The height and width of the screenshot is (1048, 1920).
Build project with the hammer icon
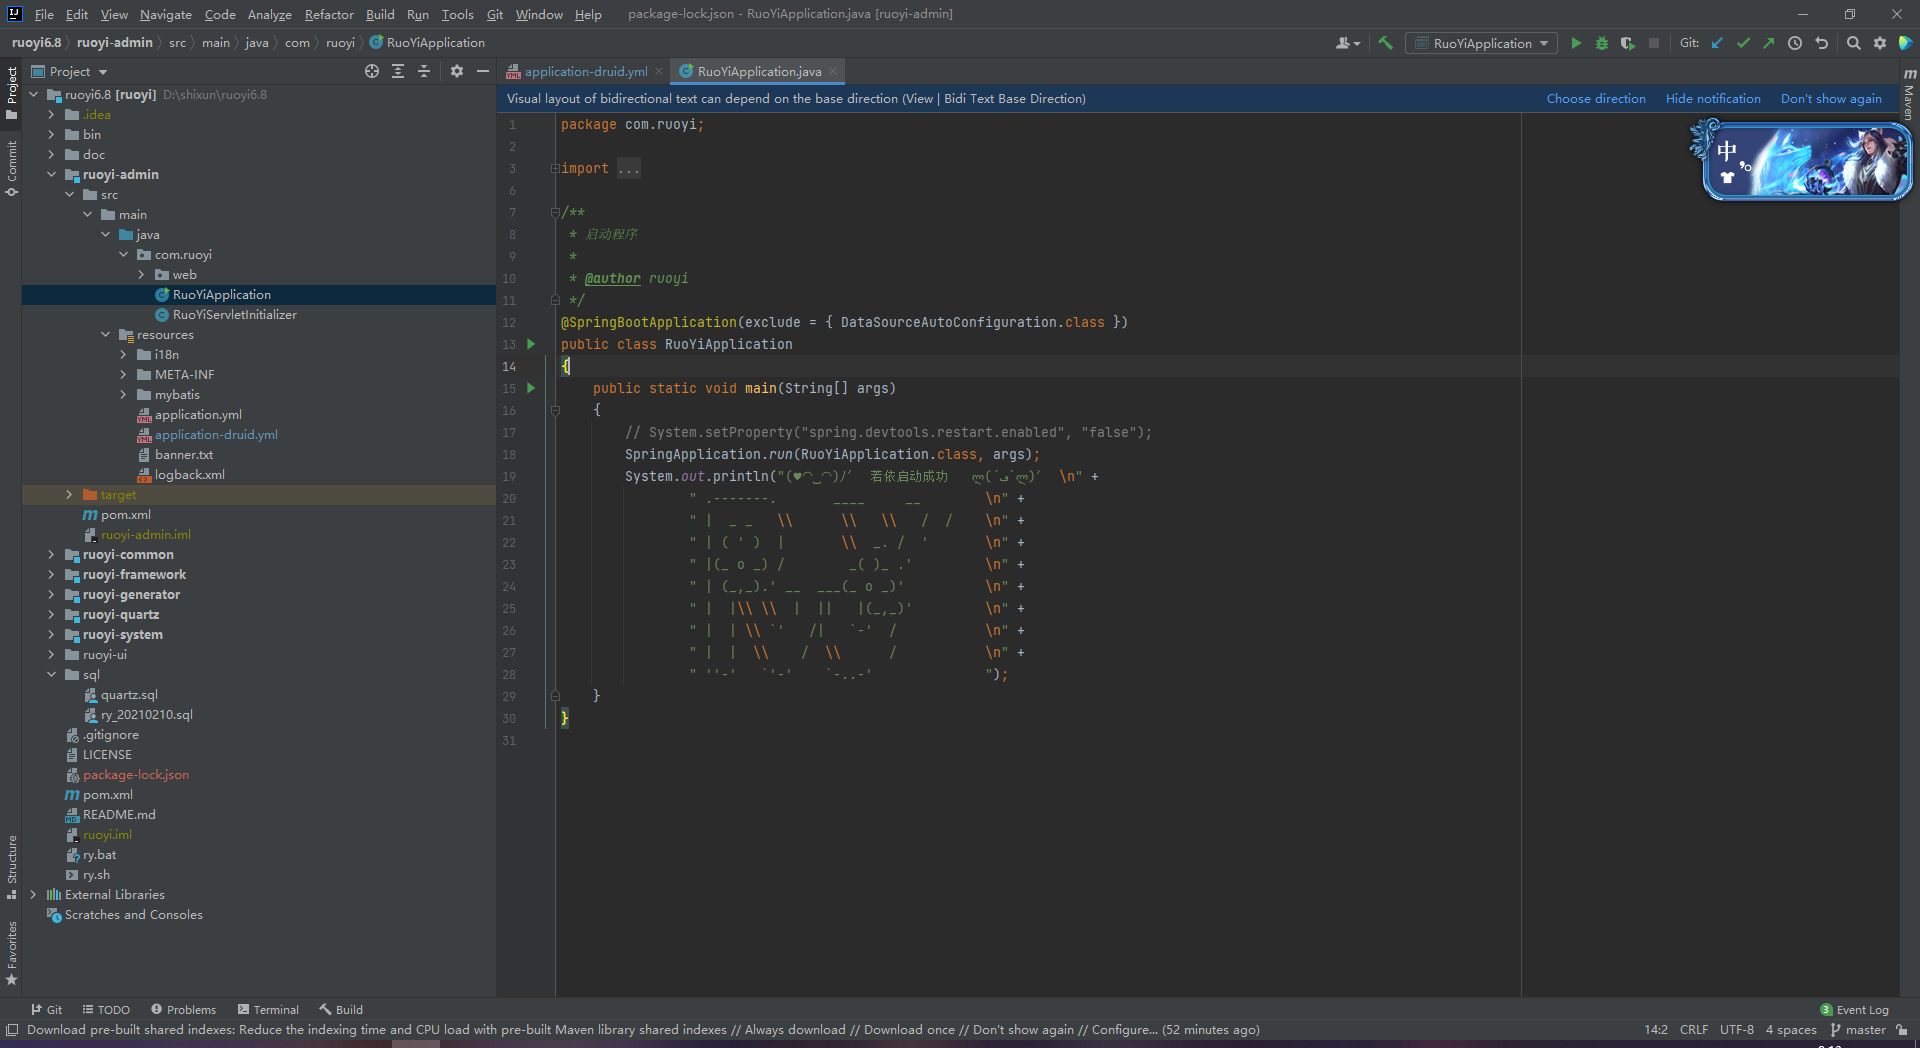(x=1385, y=43)
